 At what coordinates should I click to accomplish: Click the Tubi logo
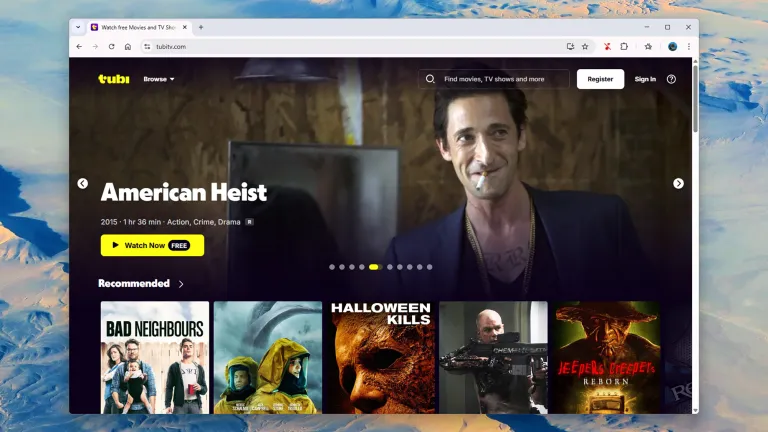(113, 79)
